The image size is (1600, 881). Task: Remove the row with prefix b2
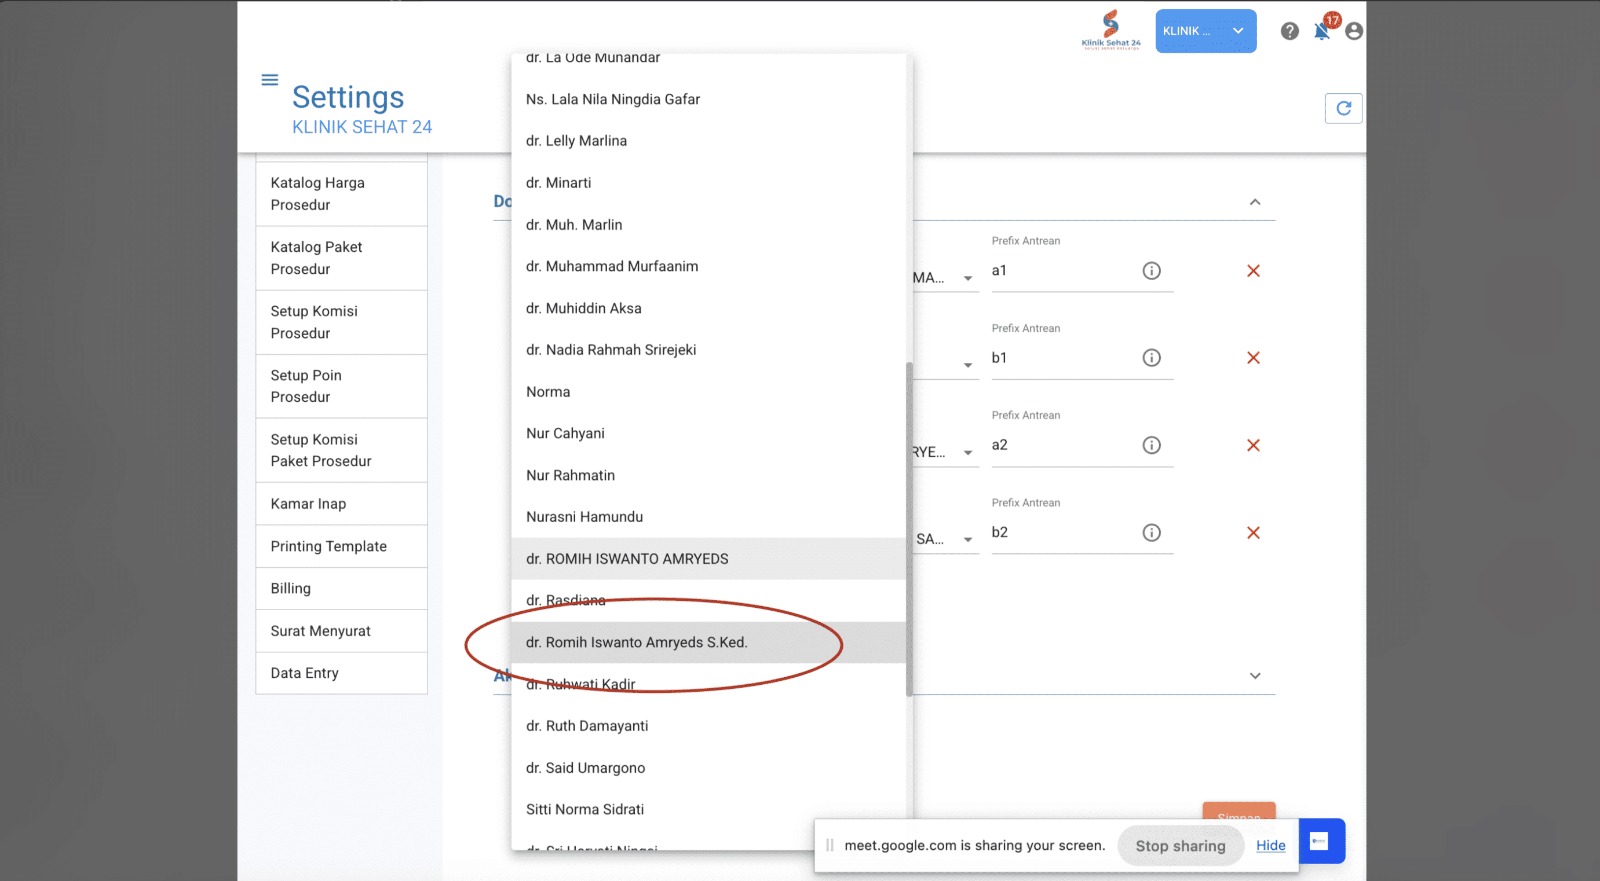coord(1253,533)
